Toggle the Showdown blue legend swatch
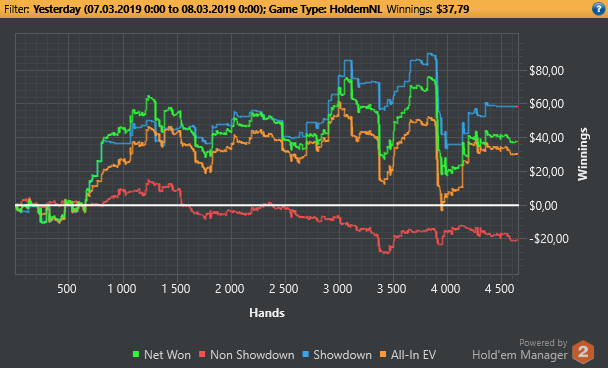Viewport: 608px width, 368px height. (x=306, y=354)
